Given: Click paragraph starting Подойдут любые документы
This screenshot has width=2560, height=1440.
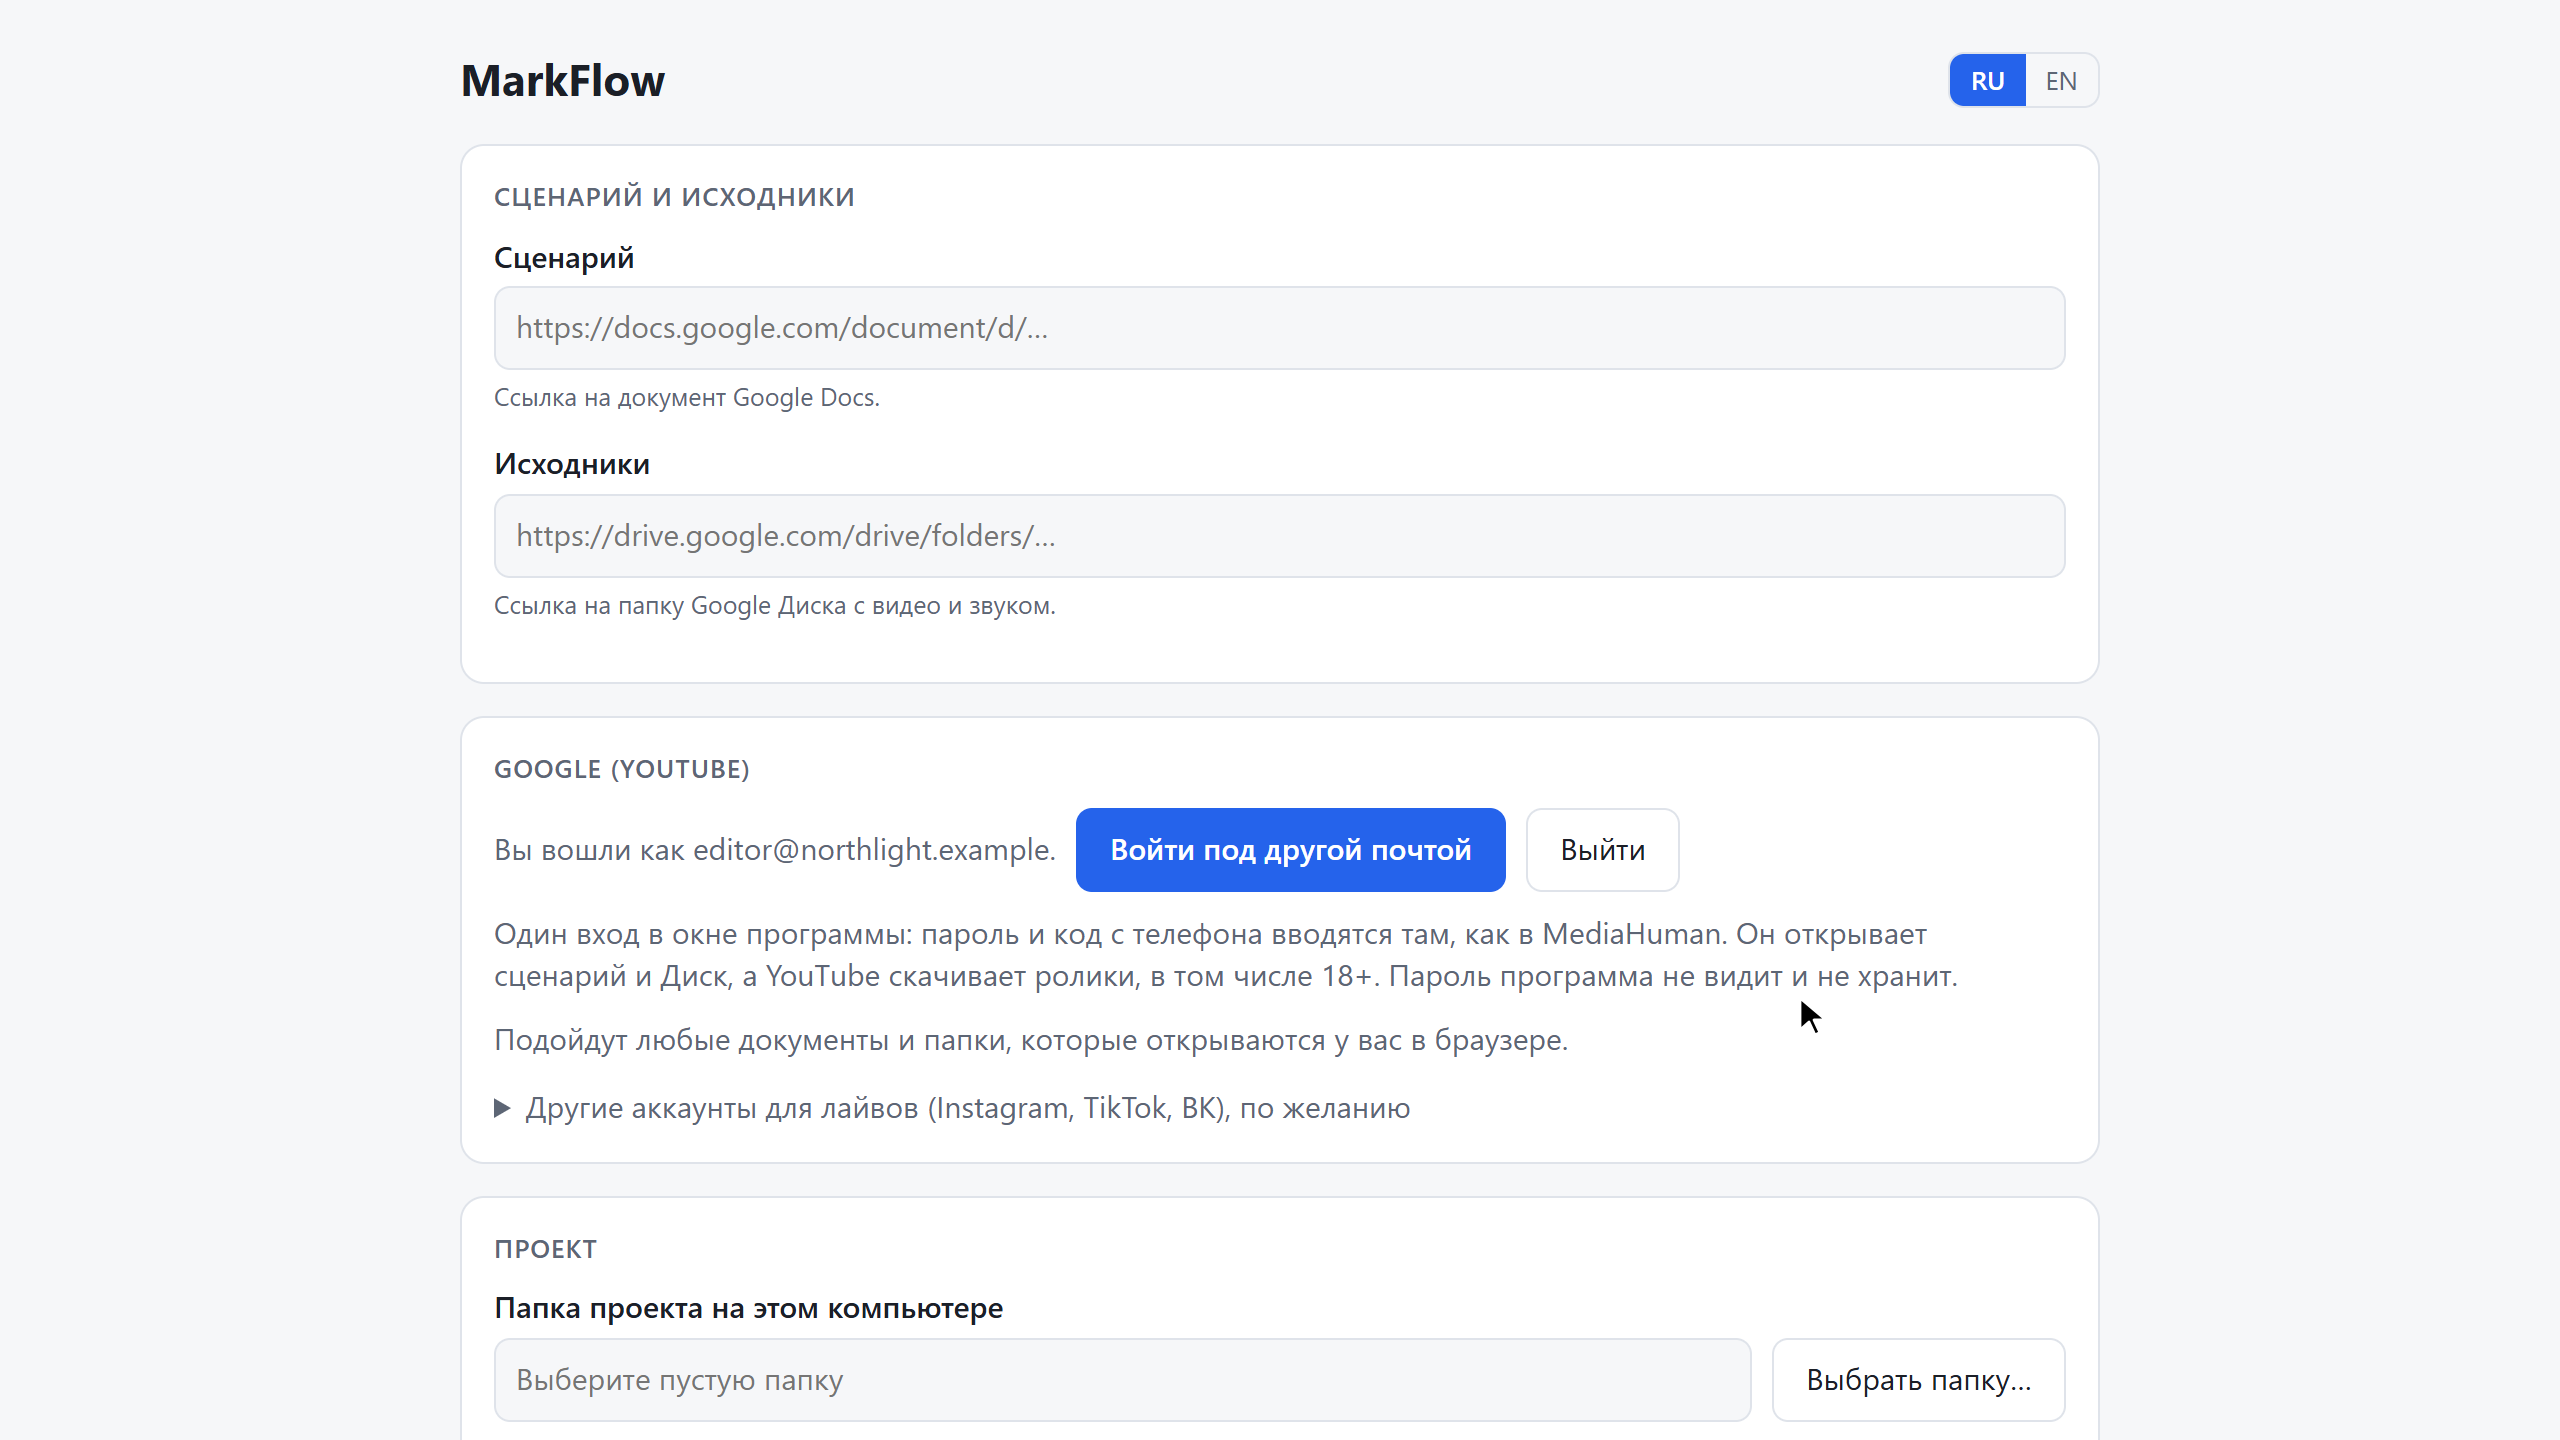Looking at the screenshot, I should click(x=1031, y=1040).
